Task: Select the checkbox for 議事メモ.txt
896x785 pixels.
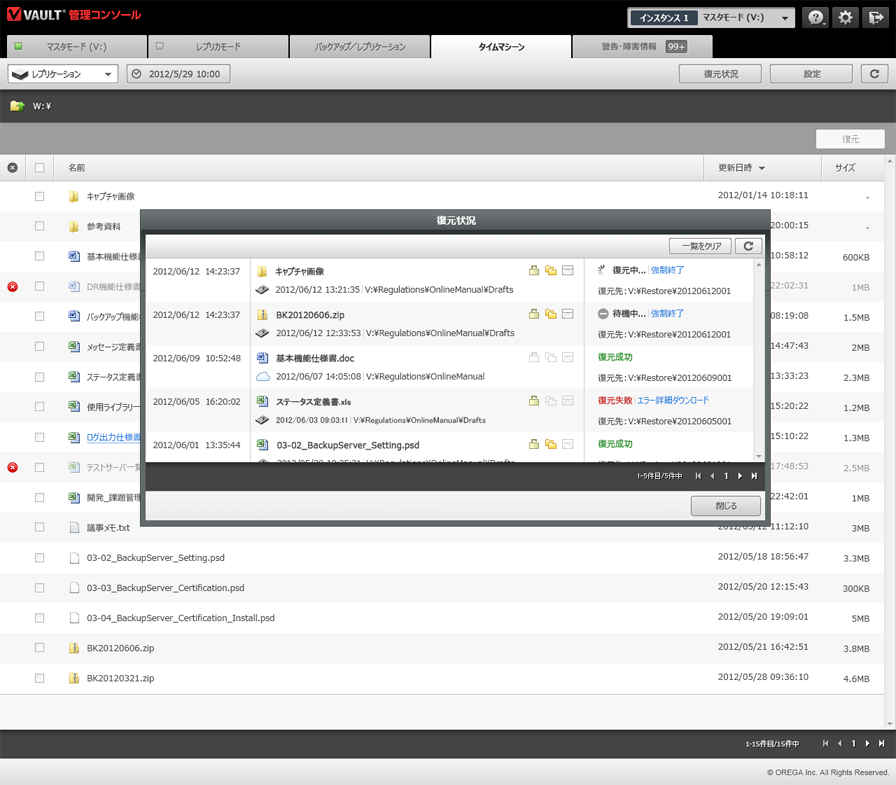Action: coord(40,528)
